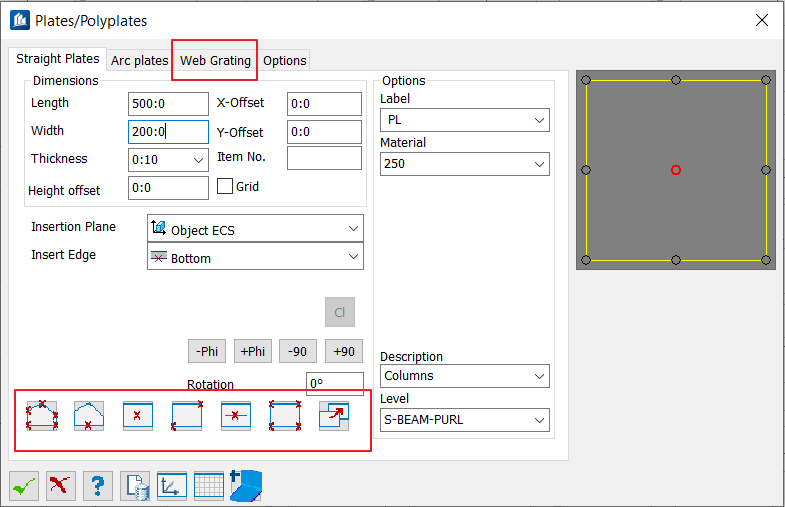Open the Material dropdown showing 250
Image resolution: width=785 pixels, height=507 pixels.
(x=465, y=164)
